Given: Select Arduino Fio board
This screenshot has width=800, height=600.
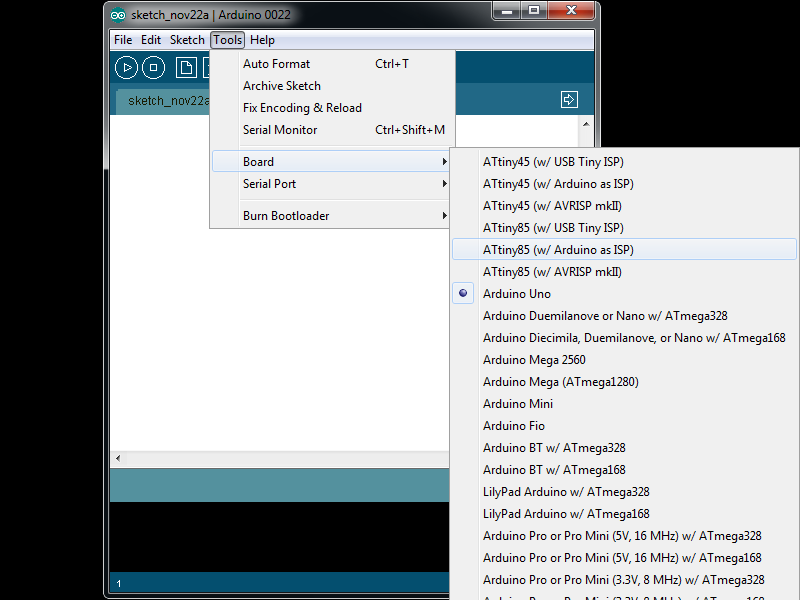Looking at the screenshot, I should 624,426.
